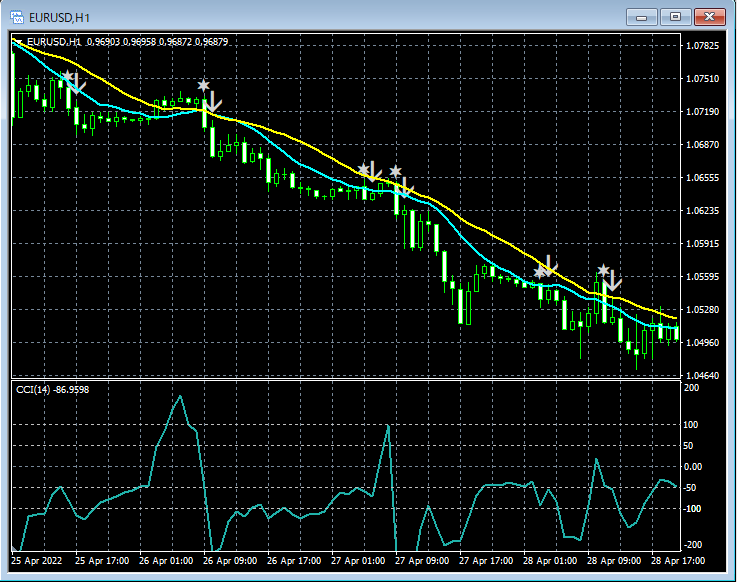This screenshot has width=738, height=582.
Task: Click the 25 Apr 17:00 time label
Action: pos(102,561)
